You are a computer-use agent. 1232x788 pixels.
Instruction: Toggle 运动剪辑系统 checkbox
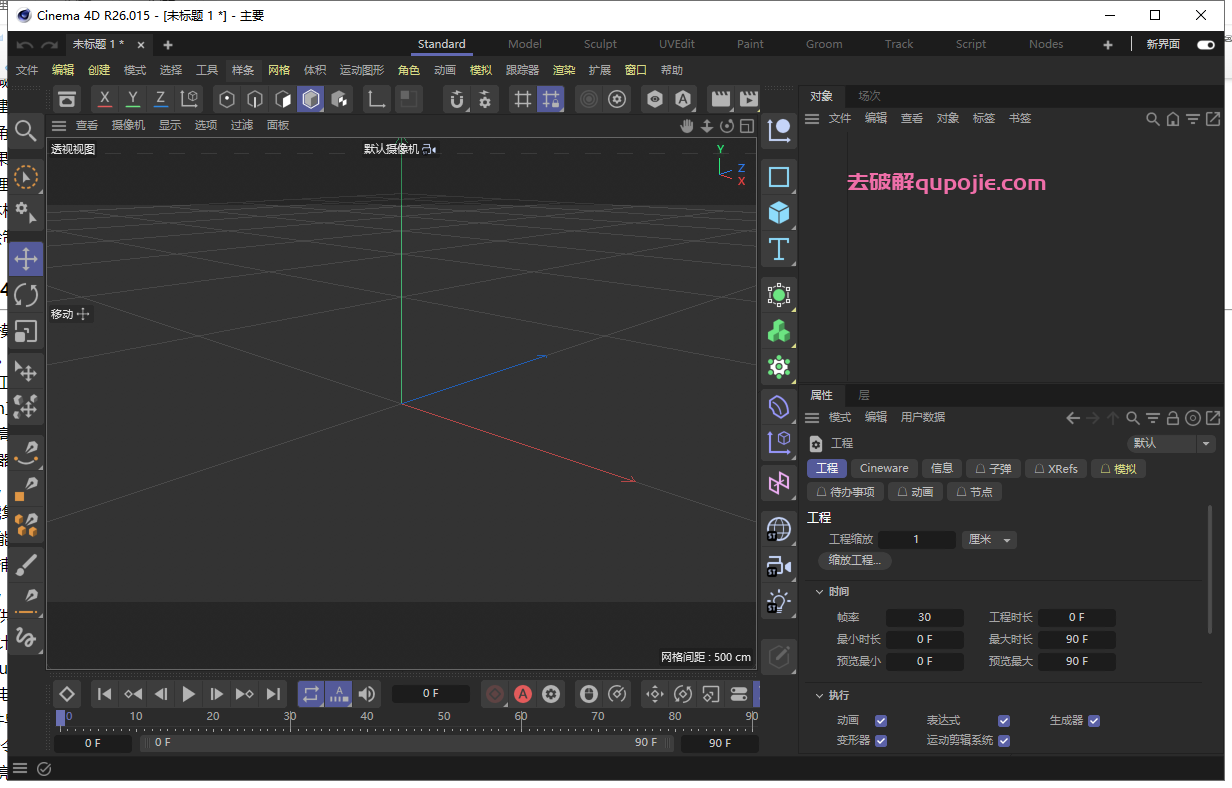[x=1004, y=741]
